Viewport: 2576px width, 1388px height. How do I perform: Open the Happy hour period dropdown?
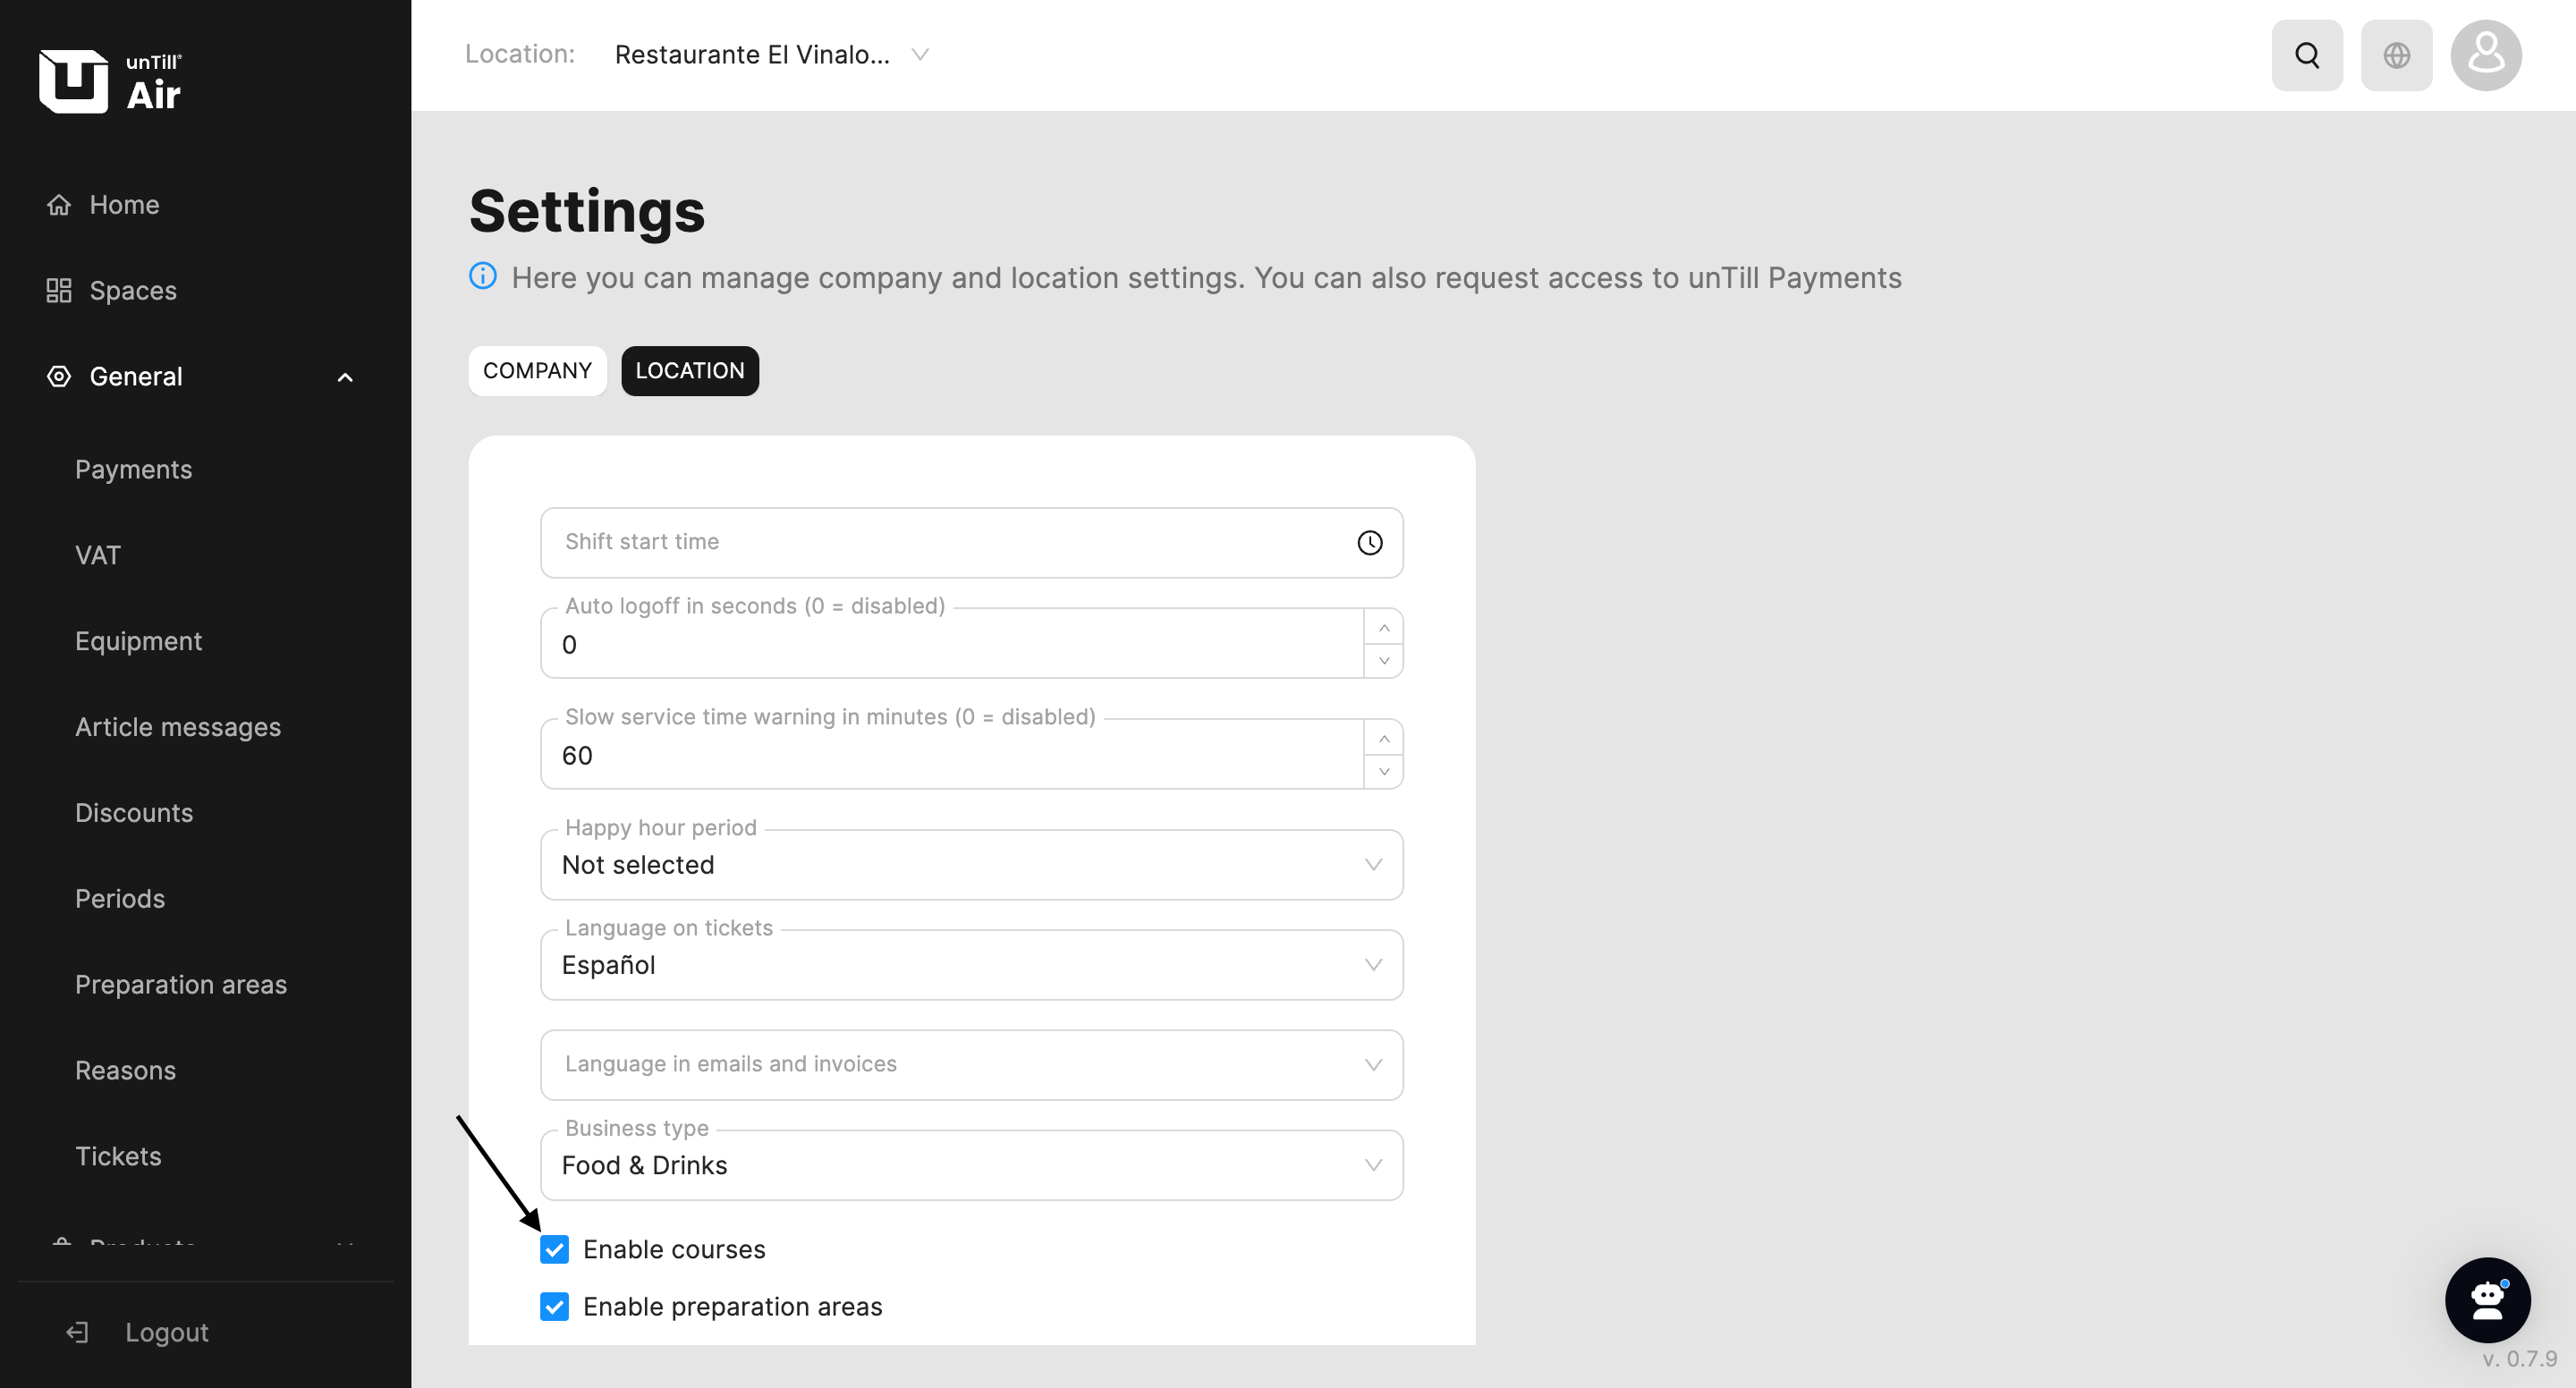coord(970,864)
